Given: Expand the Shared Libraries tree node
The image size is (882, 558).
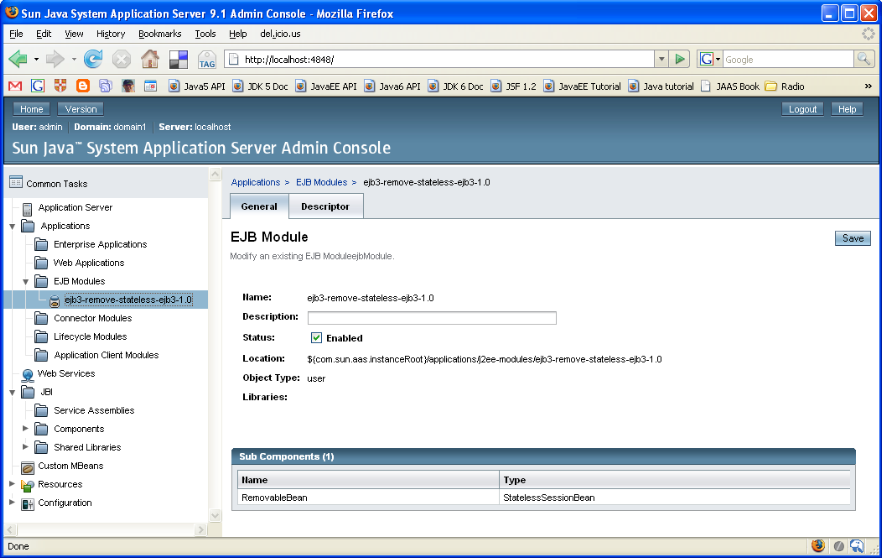Looking at the screenshot, I should point(25,447).
